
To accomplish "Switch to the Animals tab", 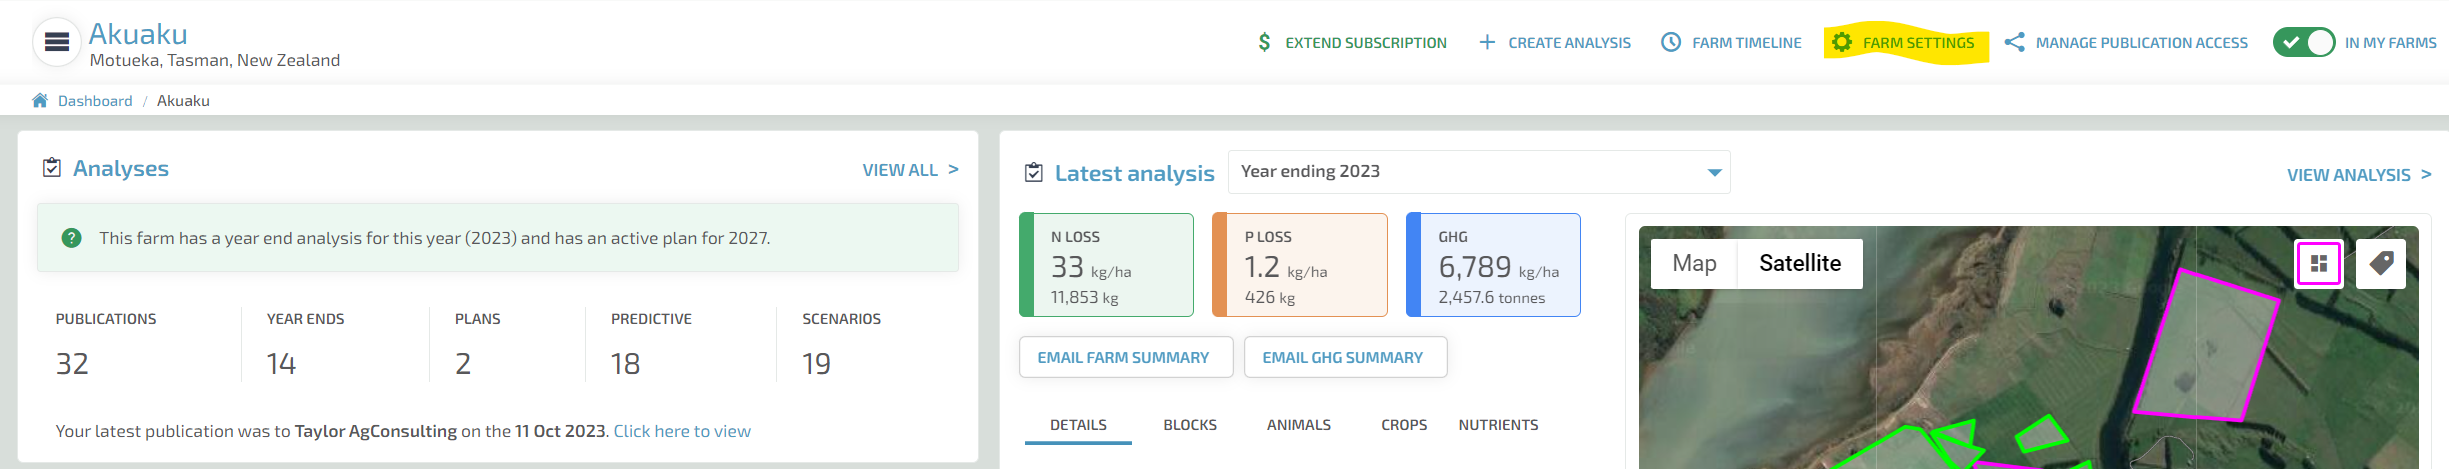I will click(1299, 425).
